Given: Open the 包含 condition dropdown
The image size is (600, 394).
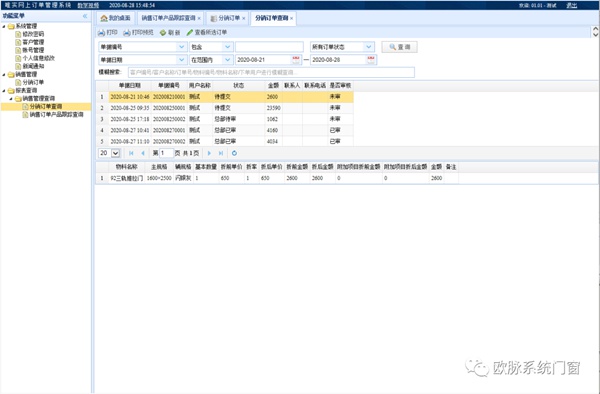Looking at the screenshot, I should 228,47.
